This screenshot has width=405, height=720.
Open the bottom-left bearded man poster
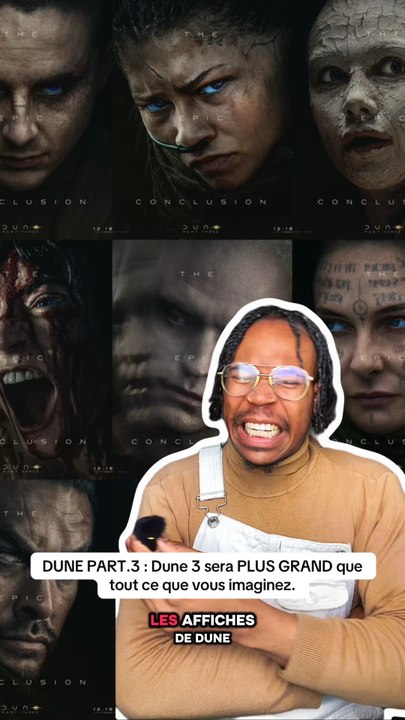tap(55, 600)
